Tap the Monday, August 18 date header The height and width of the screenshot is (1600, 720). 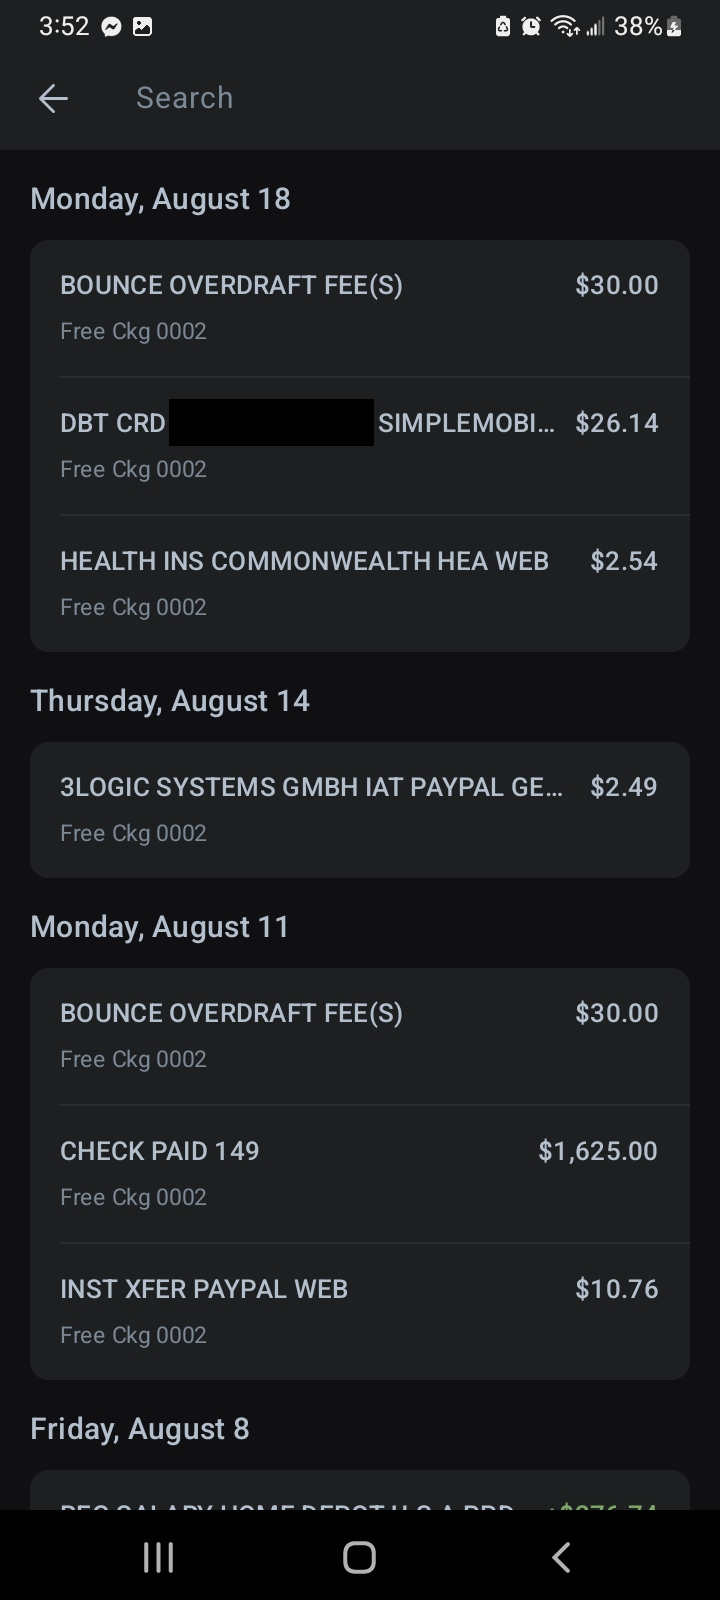tap(160, 199)
